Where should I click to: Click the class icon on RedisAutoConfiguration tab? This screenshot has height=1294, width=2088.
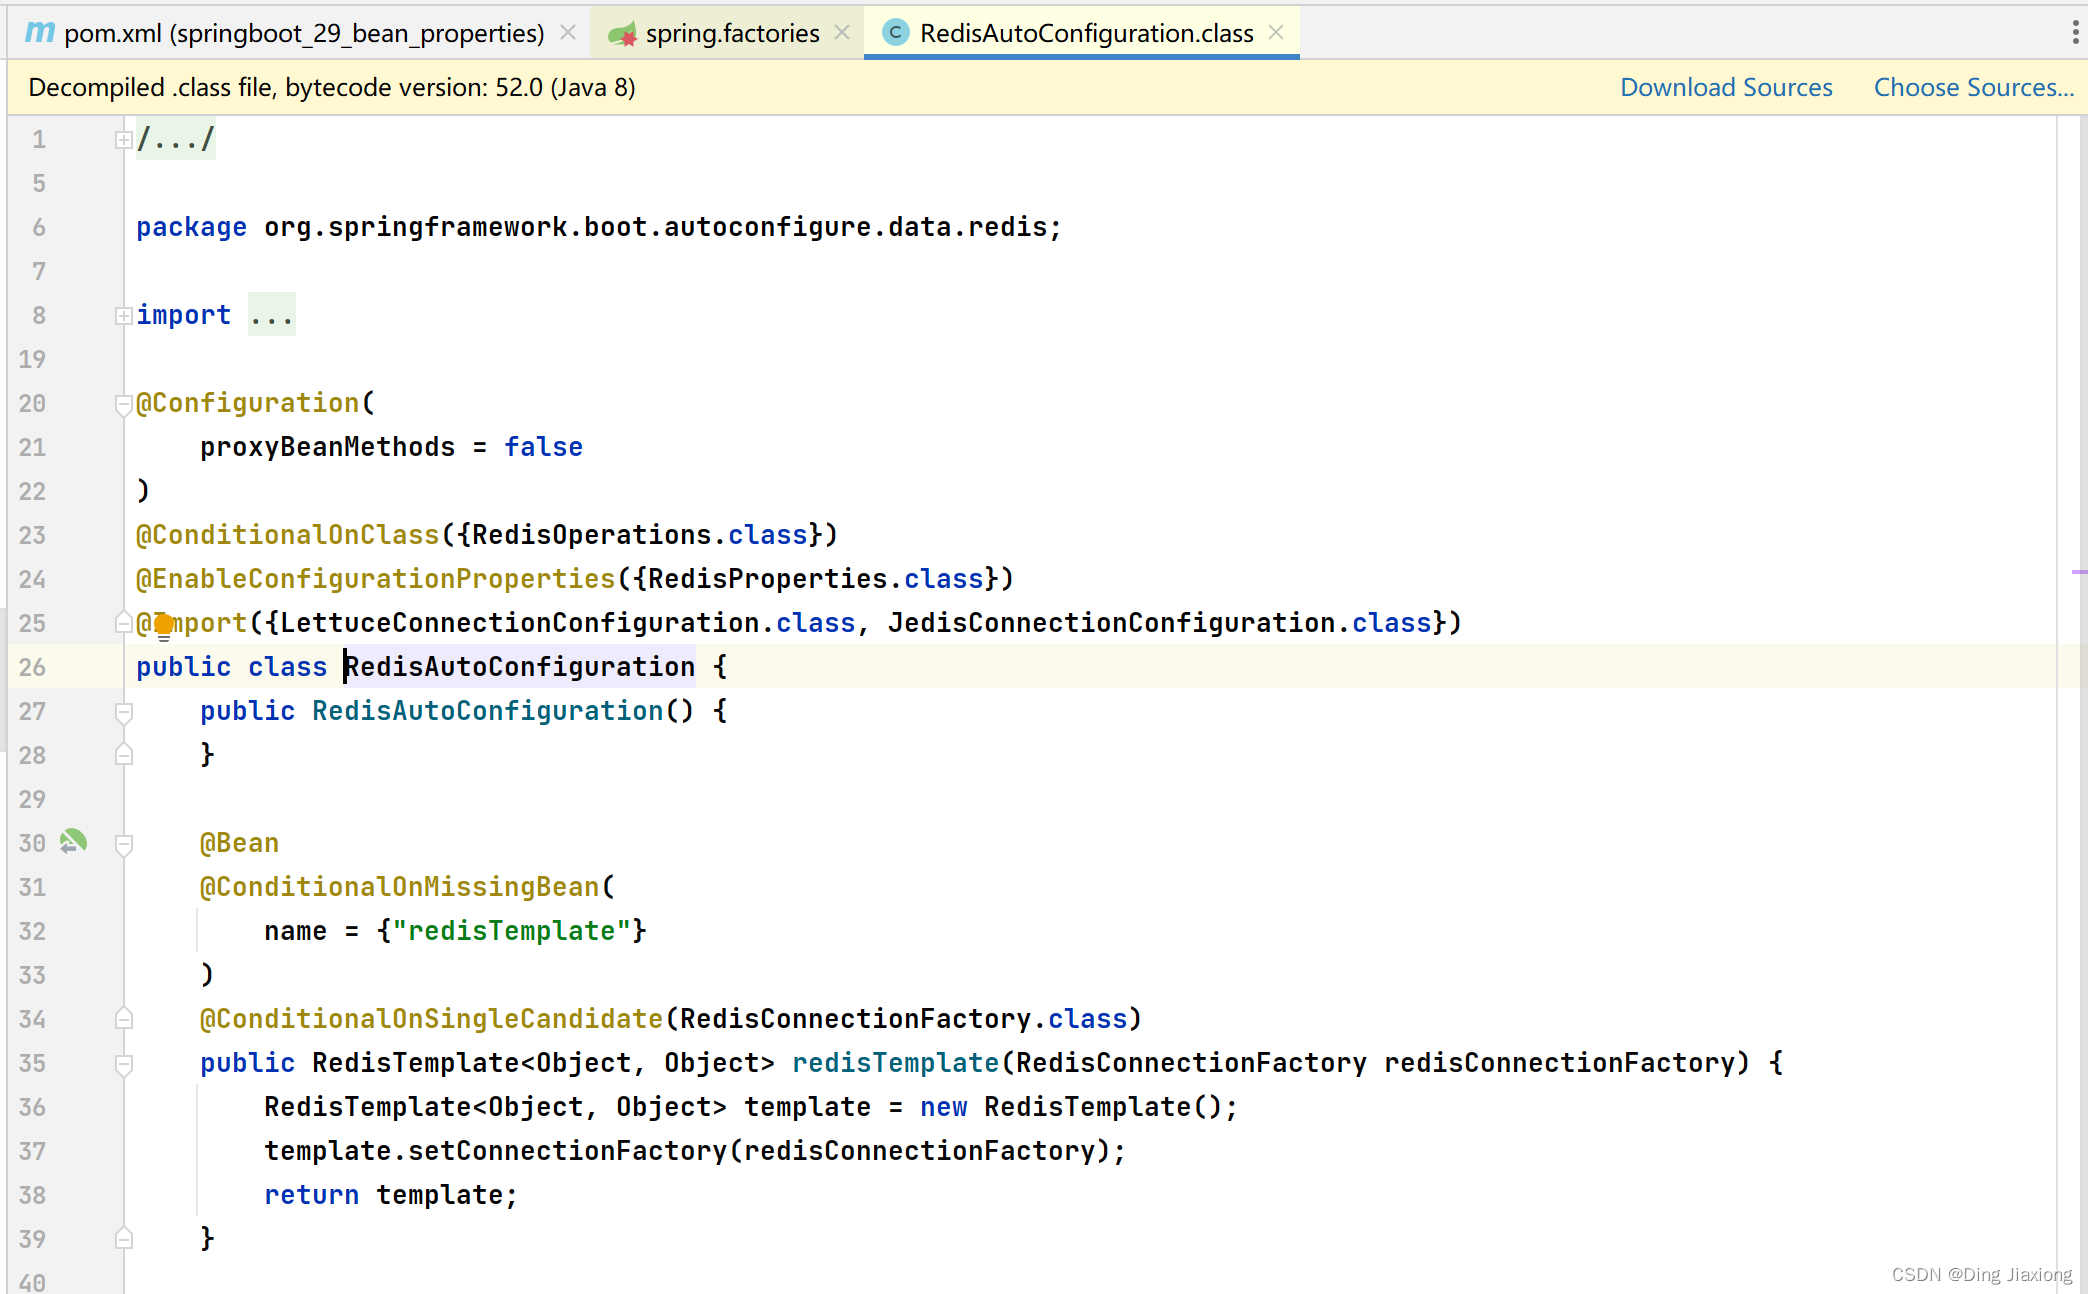click(895, 33)
